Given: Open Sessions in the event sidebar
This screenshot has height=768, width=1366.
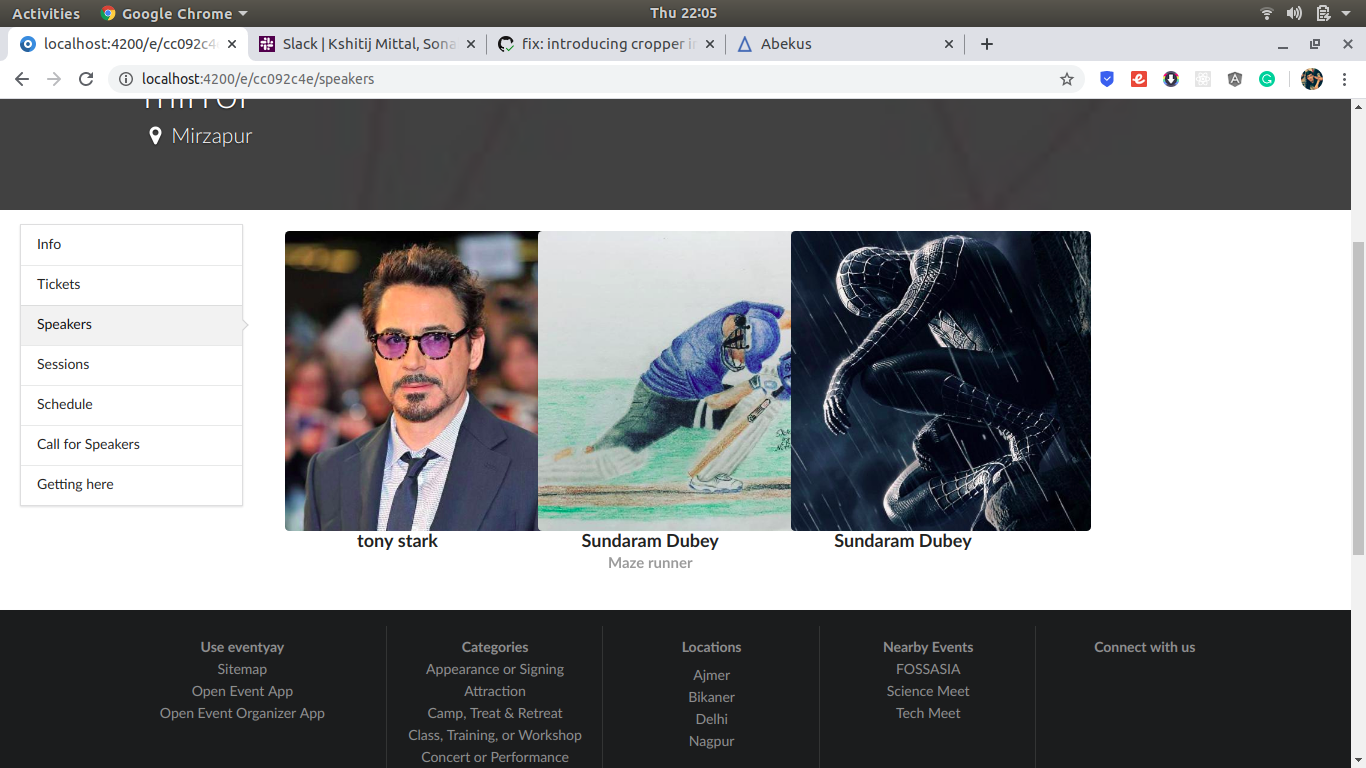Looking at the screenshot, I should [x=131, y=365].
